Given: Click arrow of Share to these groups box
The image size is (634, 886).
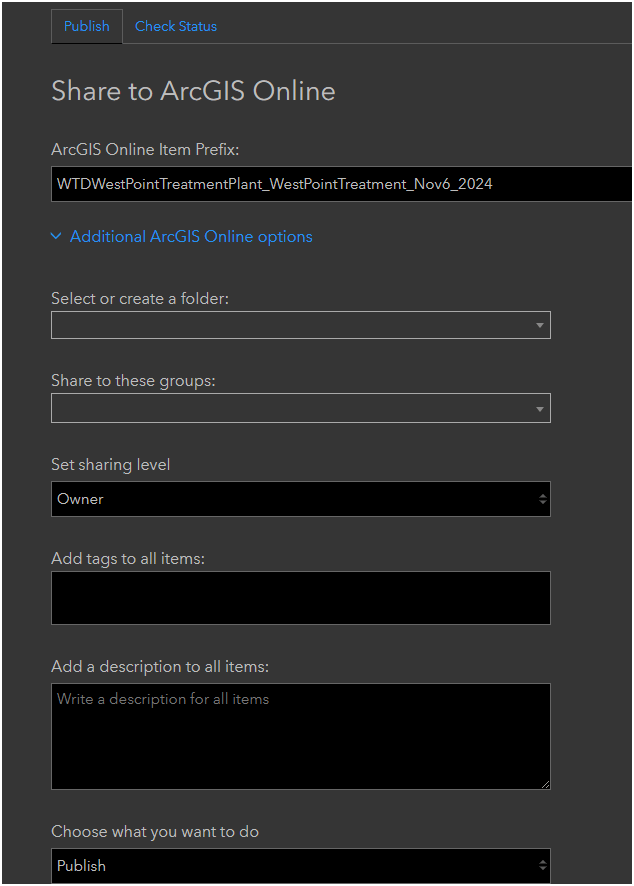Looking at the screenshot, I should (540, 409).
